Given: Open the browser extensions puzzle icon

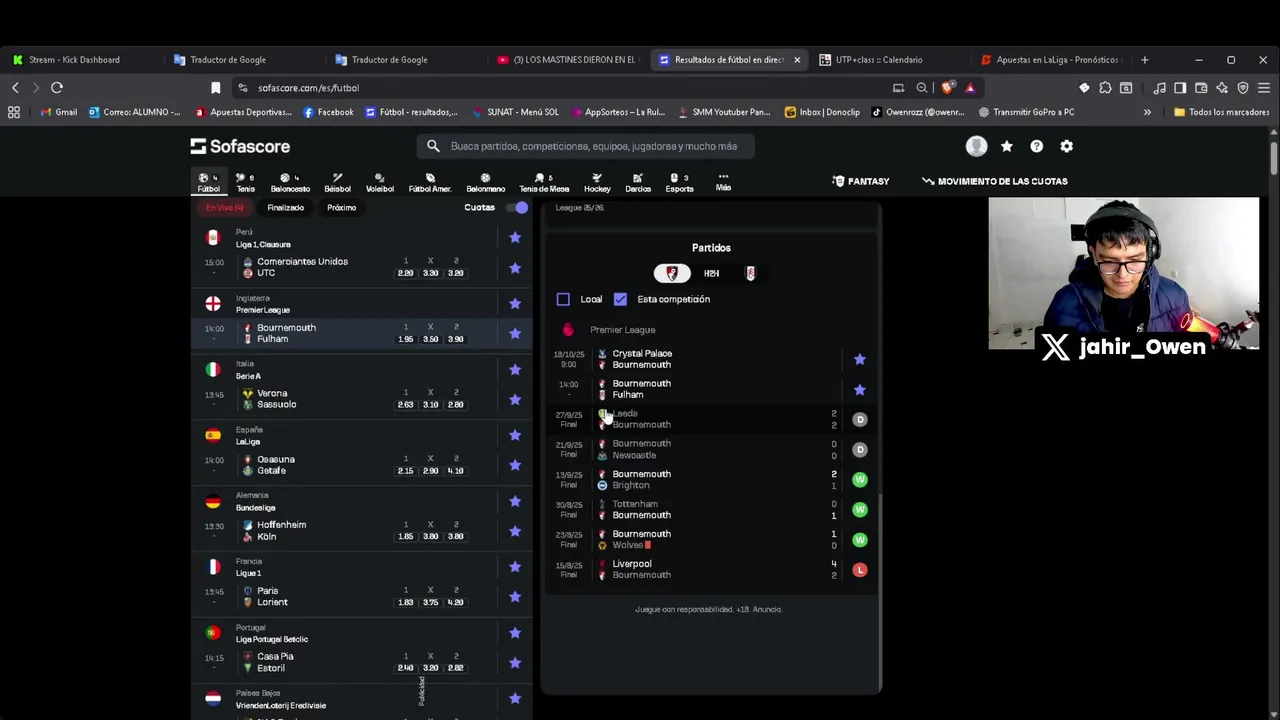Looking at the screenshot, I should click(1105, 88).
